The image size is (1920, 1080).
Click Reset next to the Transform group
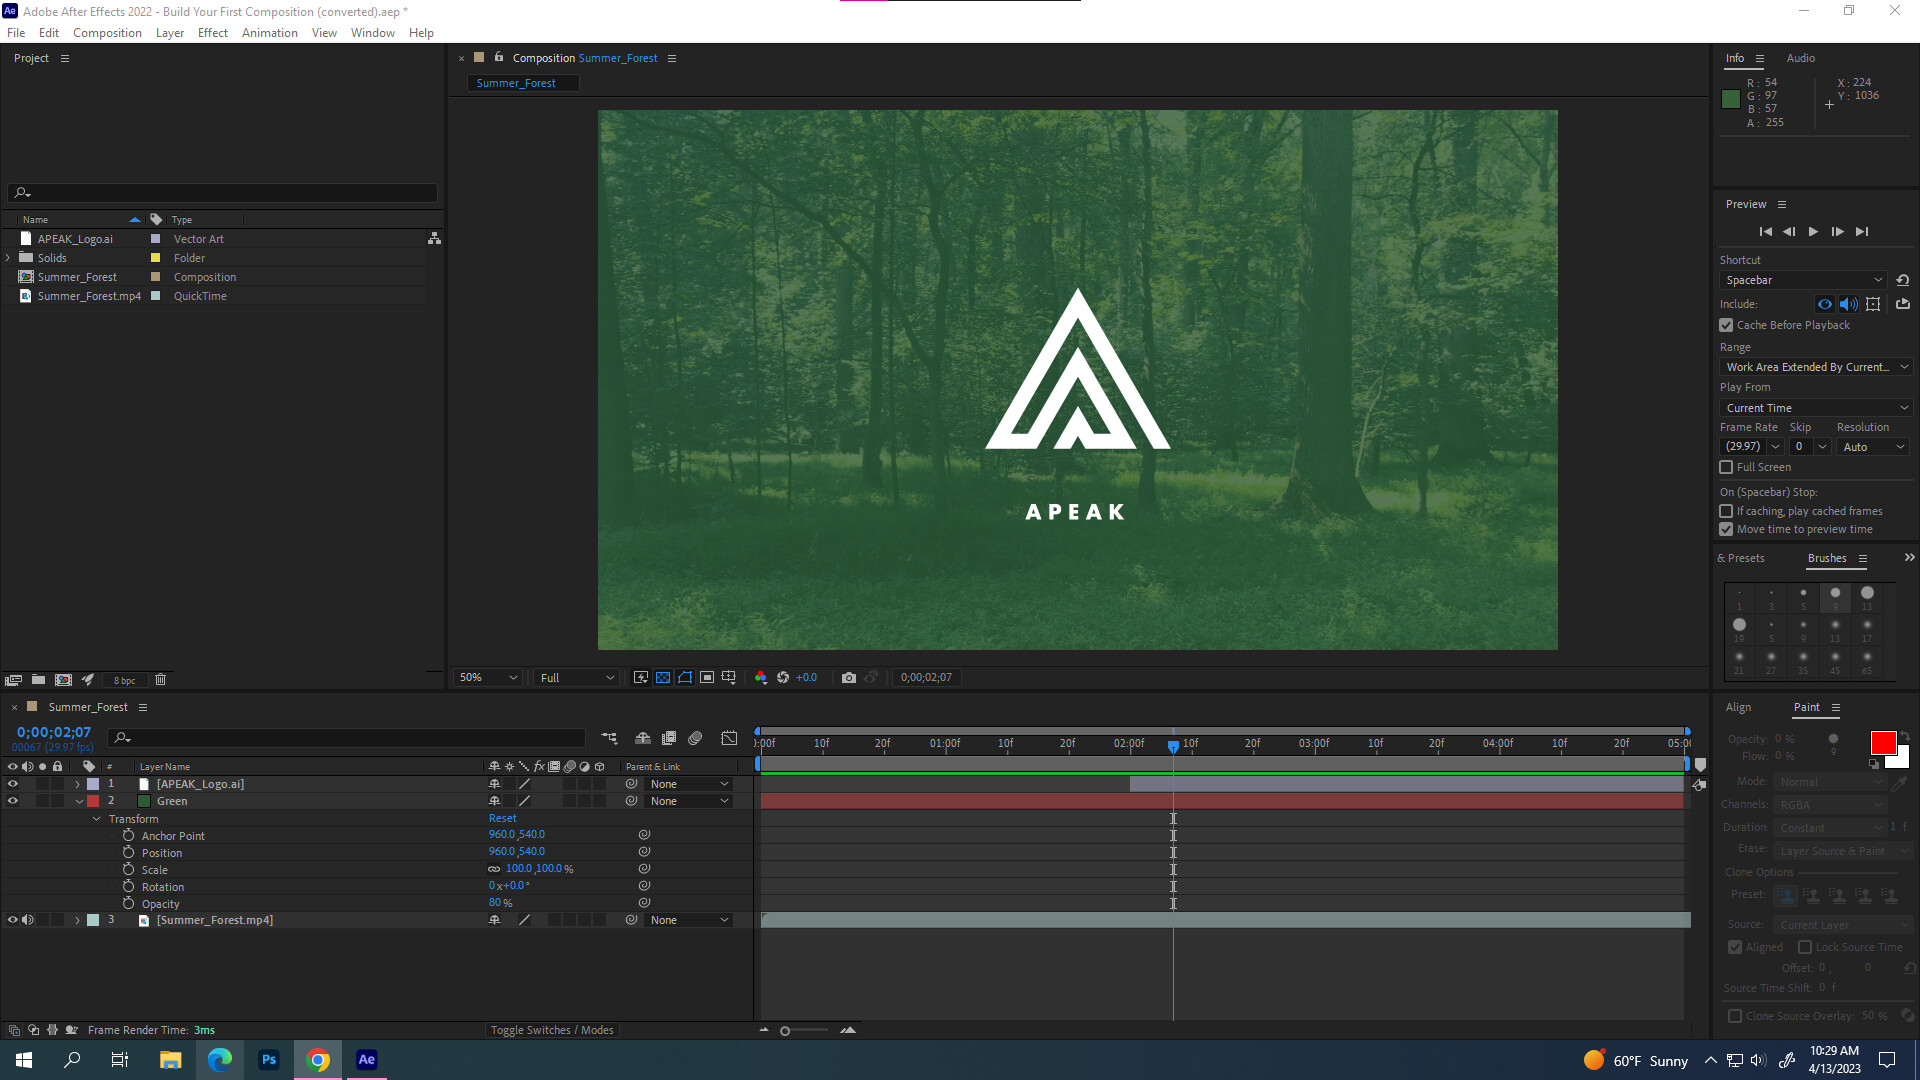point(502,818)
